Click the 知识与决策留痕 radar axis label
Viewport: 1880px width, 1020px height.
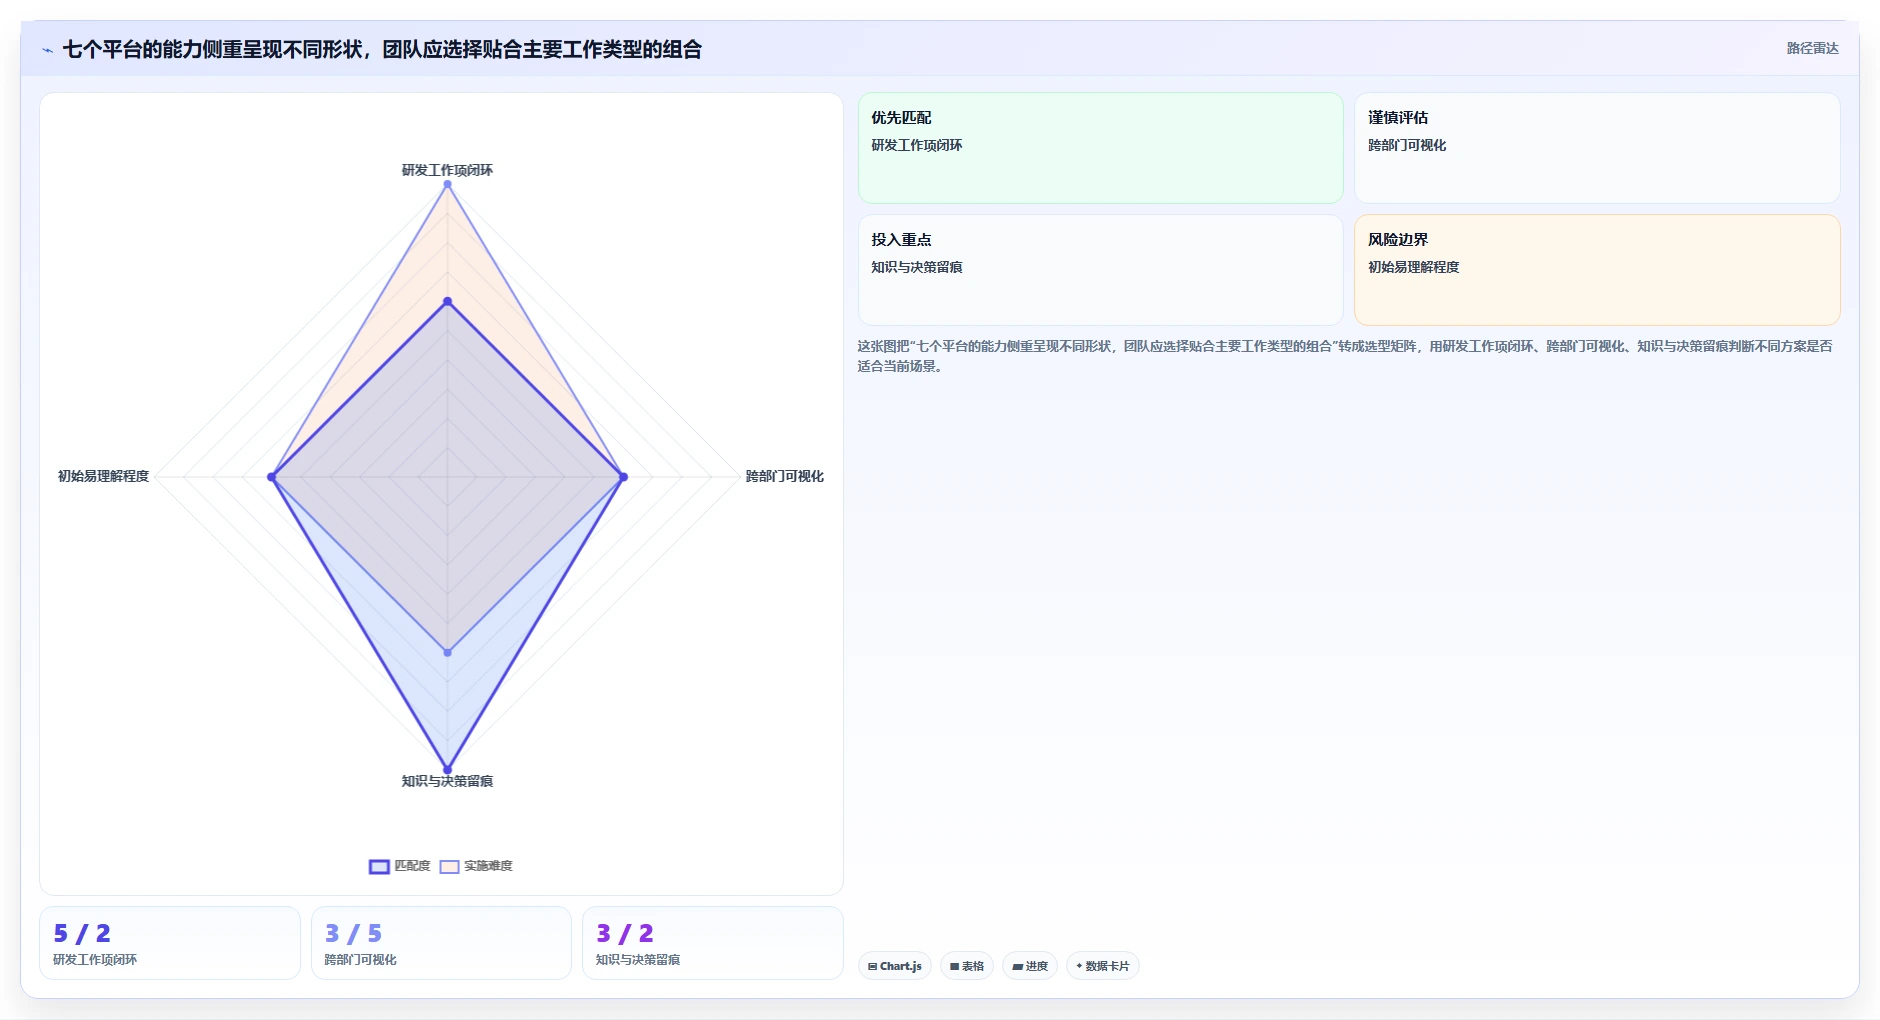(447, 781)
